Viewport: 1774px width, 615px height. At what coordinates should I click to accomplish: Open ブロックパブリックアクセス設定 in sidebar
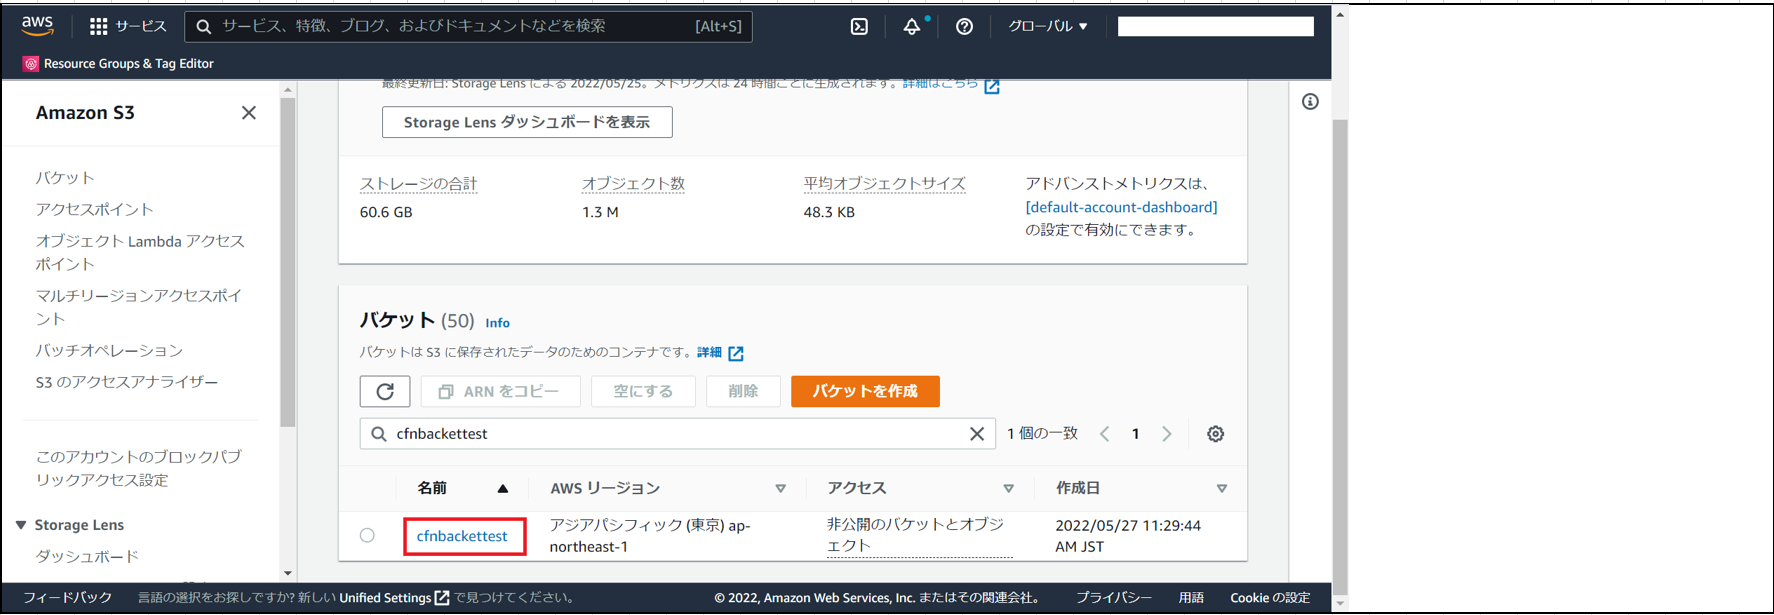tap(138, 468)
